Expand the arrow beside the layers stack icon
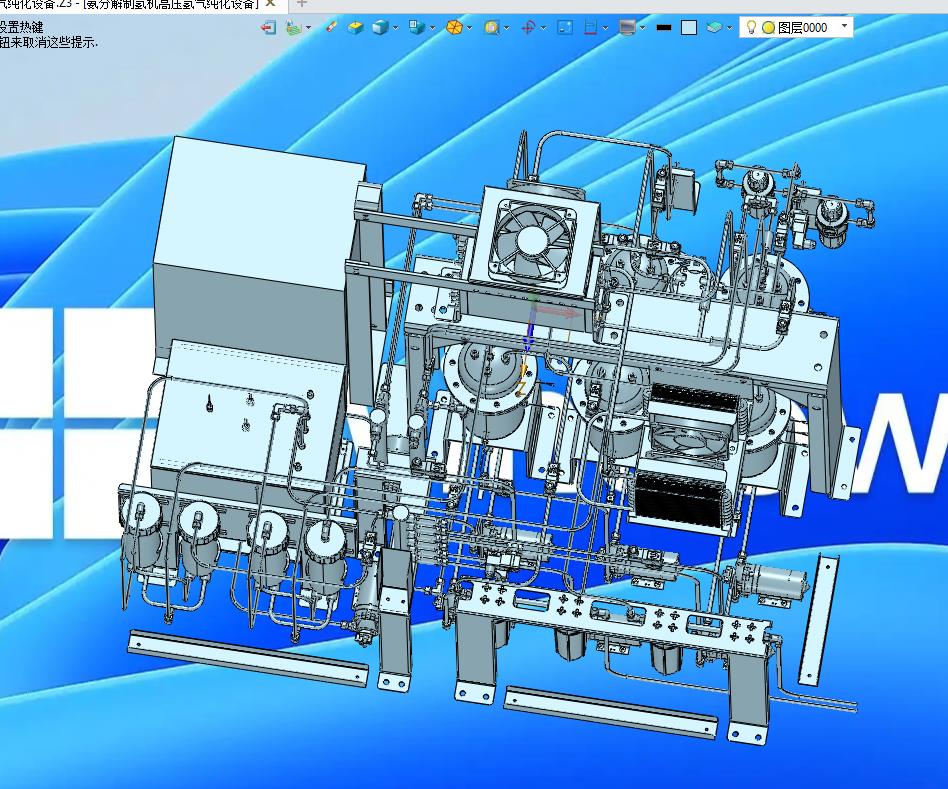 click(x=729, y=28)
